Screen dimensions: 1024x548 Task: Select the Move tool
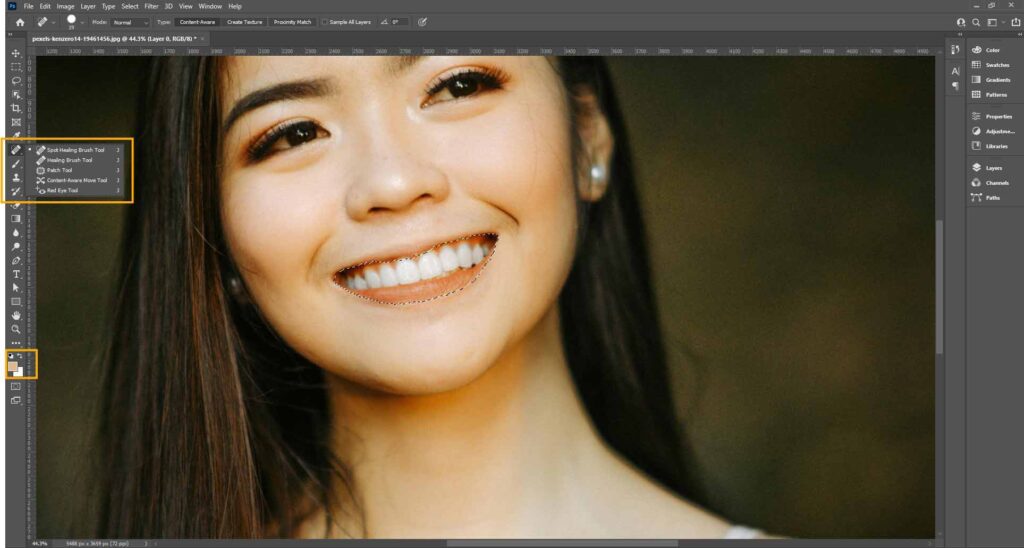[x=16, y=54]
